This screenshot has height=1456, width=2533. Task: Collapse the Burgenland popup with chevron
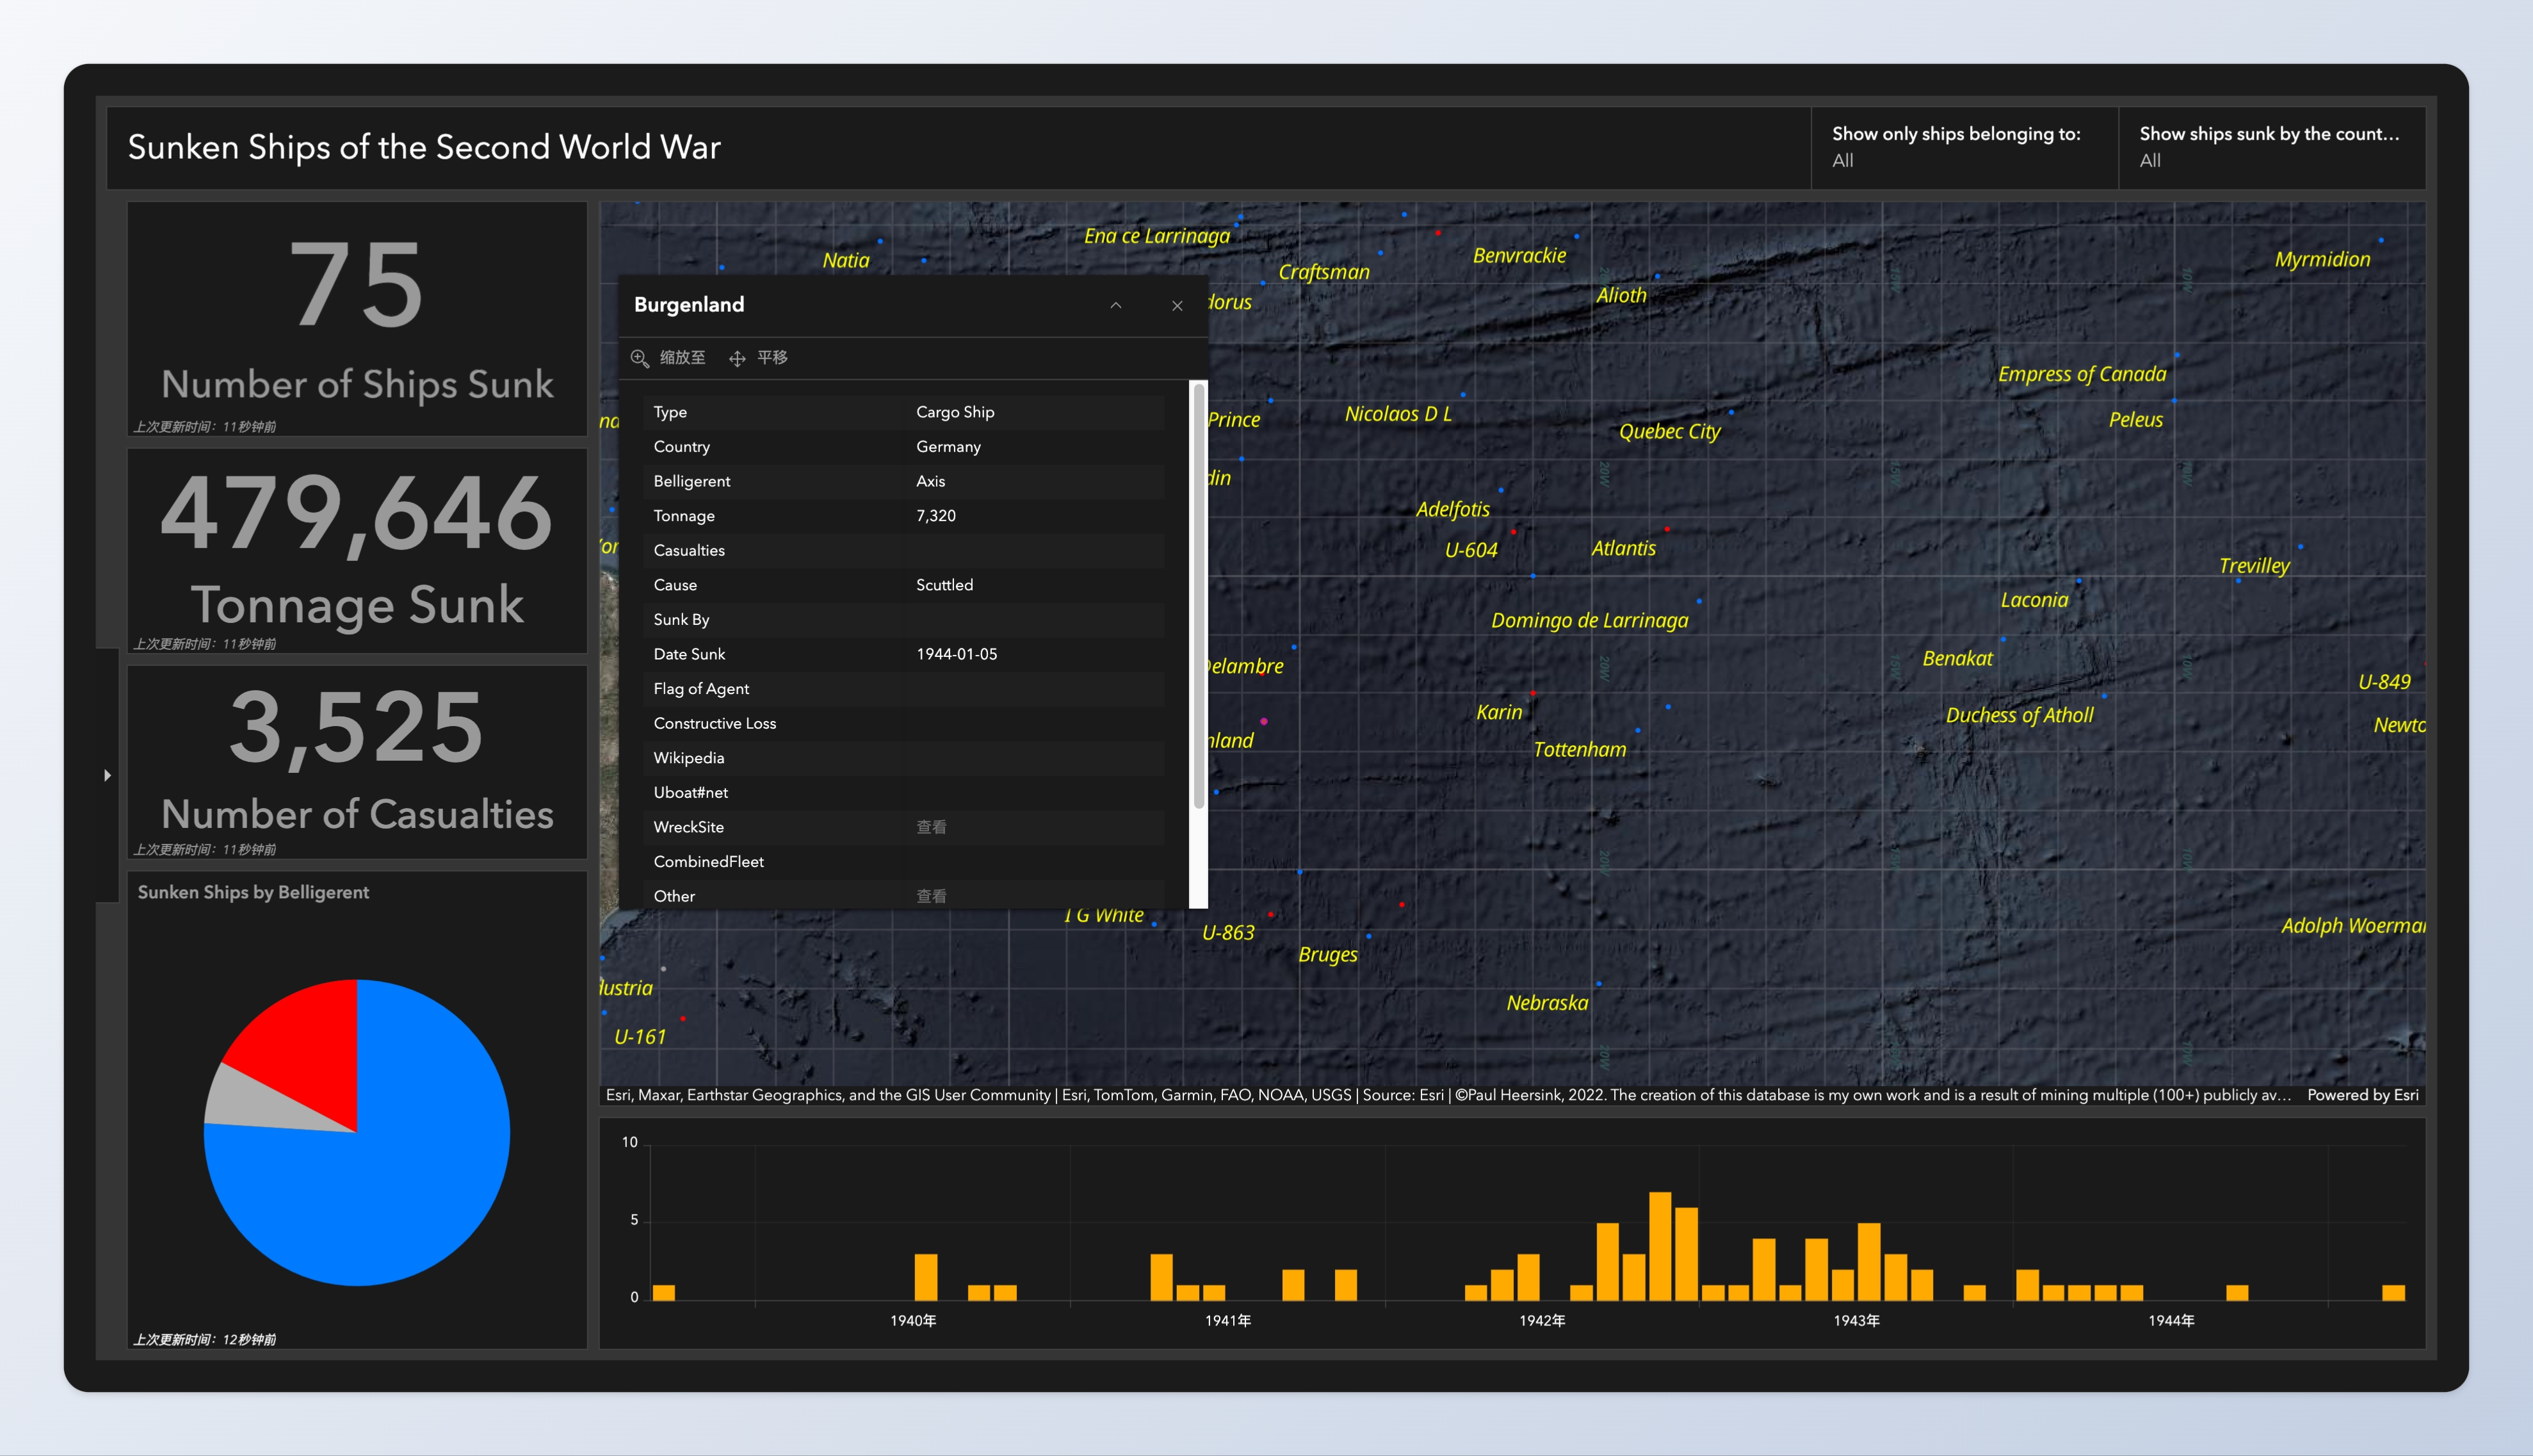1116,305
